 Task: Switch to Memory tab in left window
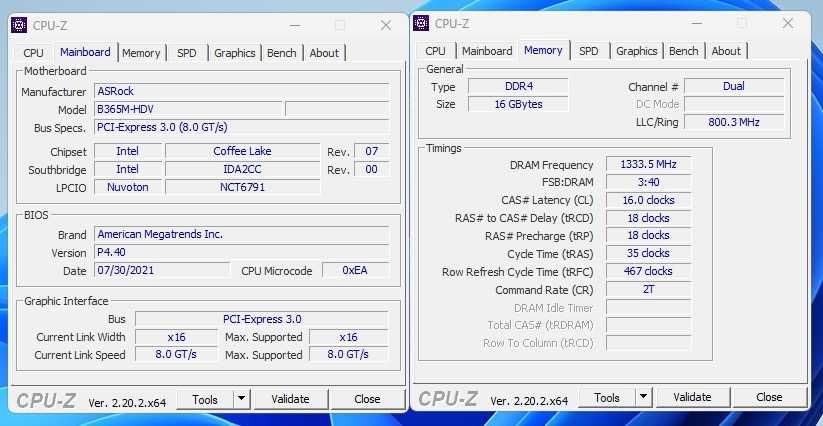click(141, 53)
